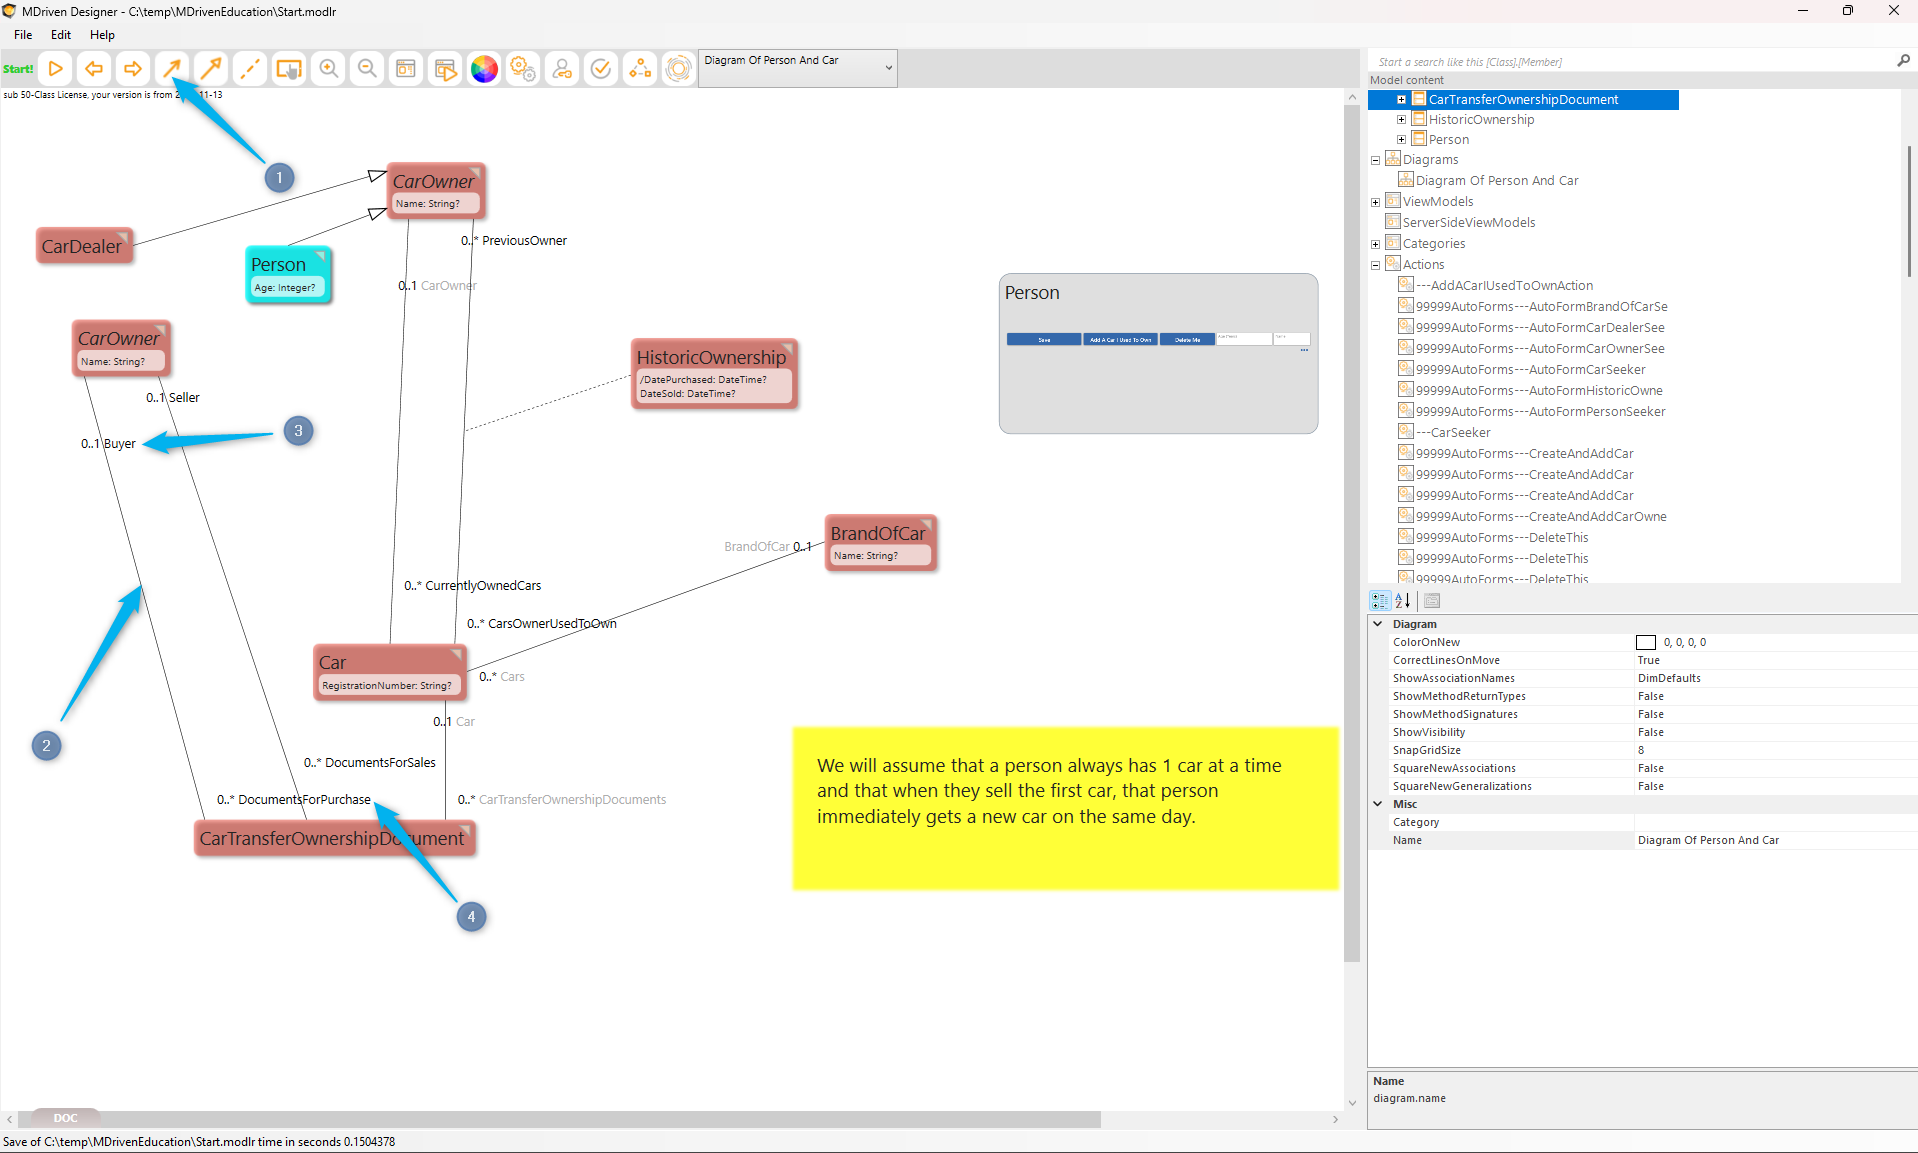The width and height of the screenshot is (1918, 1153).
Task: Collapse the Actions tree node
Action: click(1375, 265)
